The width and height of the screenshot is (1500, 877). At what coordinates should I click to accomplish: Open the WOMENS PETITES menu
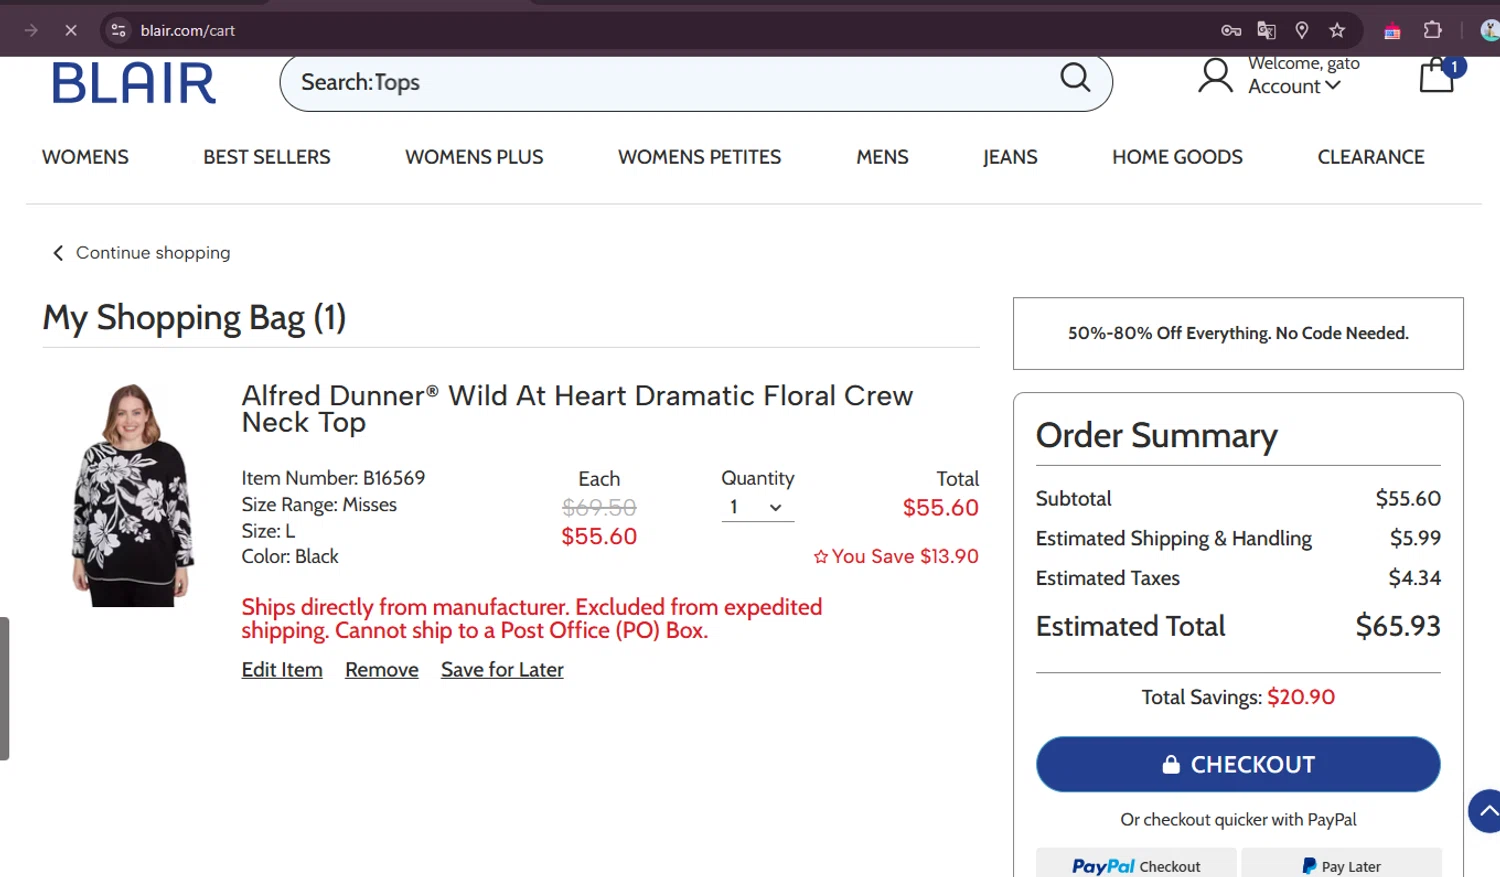(700, 157)
